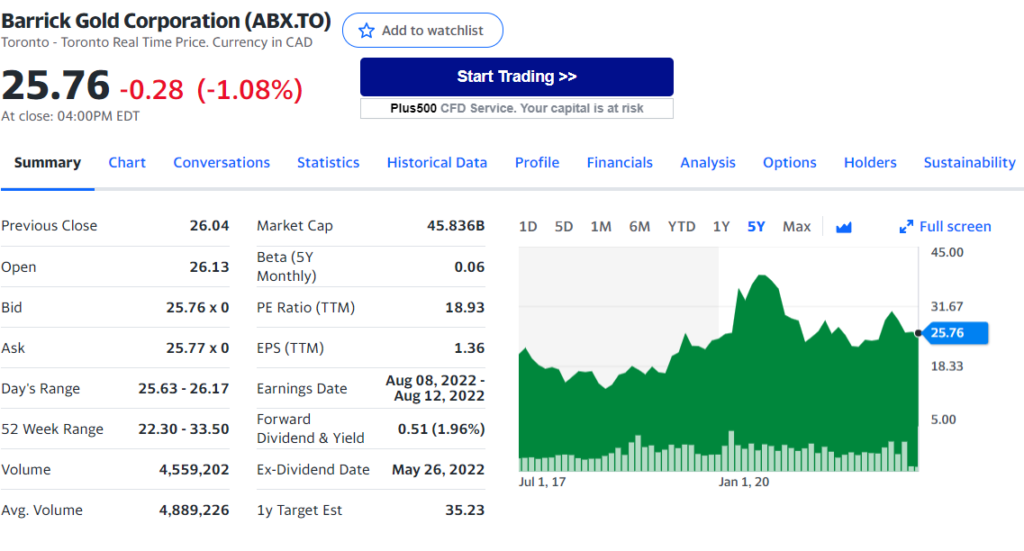Open the Conversations tab
The height and width of the screenshot is (551, 1024).
click(x=221, y=163)
